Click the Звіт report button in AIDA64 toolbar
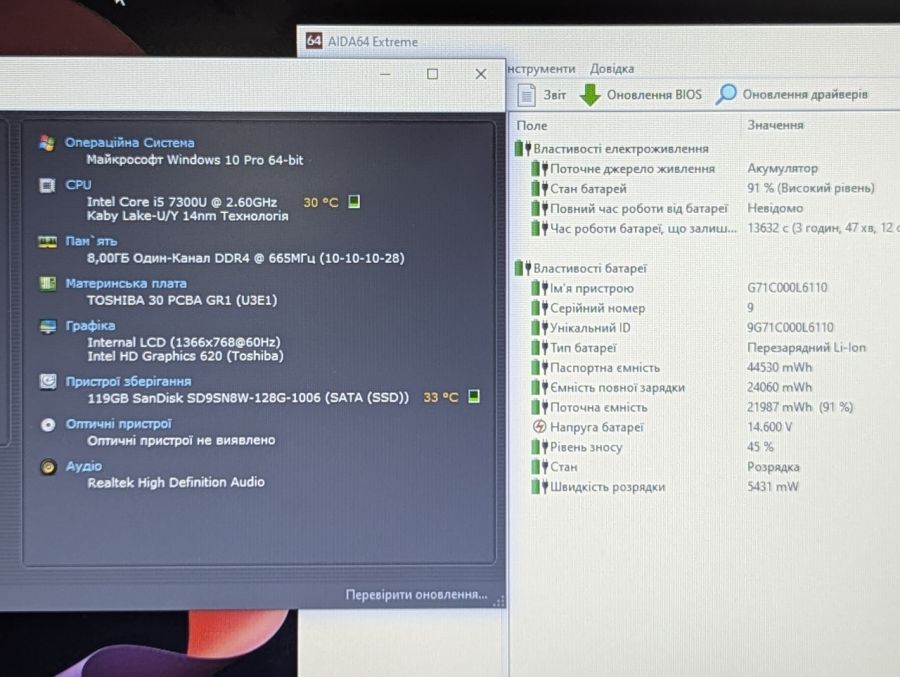This screenshot has height=677, width=900. coord(542,95)
